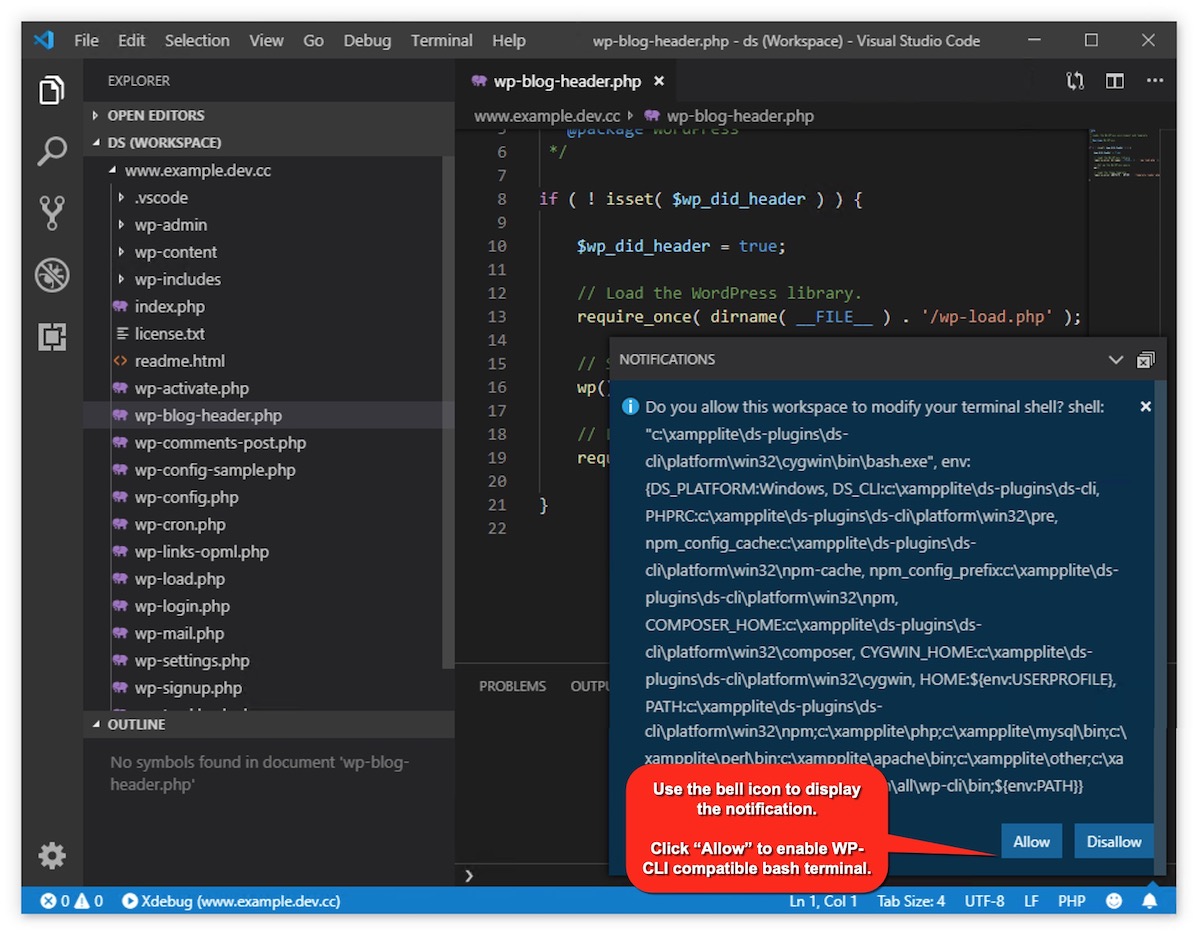The image size is (1200, 937).
Task: Open wp-comments-post.php in the explorer
Action: [x=220, y=442]
